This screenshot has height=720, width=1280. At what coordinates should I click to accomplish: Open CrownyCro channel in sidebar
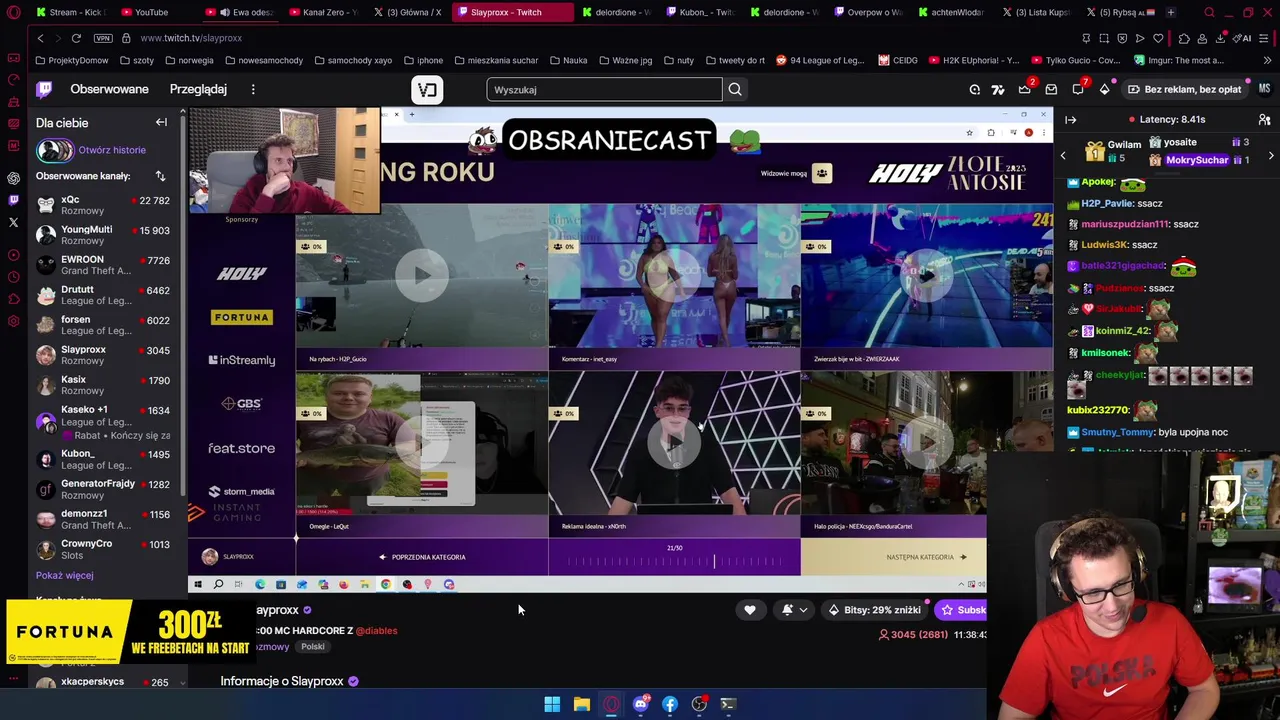tap(104, 549)
